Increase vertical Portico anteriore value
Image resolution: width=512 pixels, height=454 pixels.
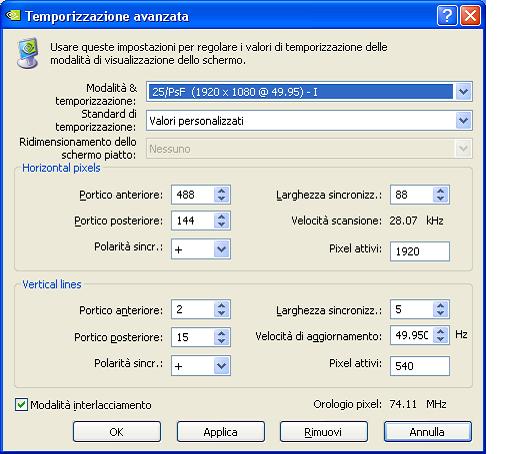pos(222,306)
